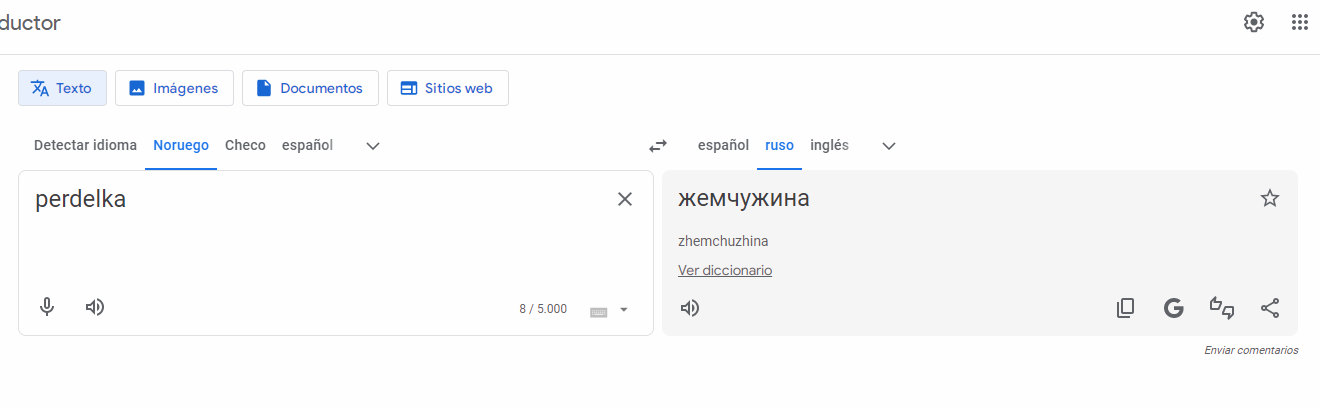The width and height of the screenshot is (1320, 409).
Task: Select Checo as the source language
Action: click(245, 145)
